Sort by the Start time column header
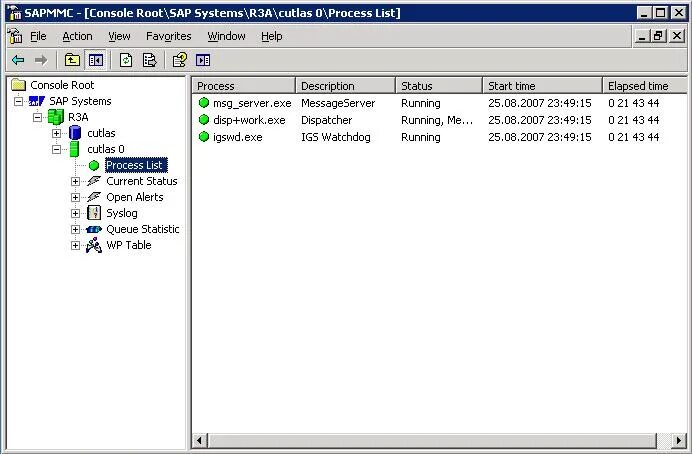The image size is (692, 454). [542, 86]
